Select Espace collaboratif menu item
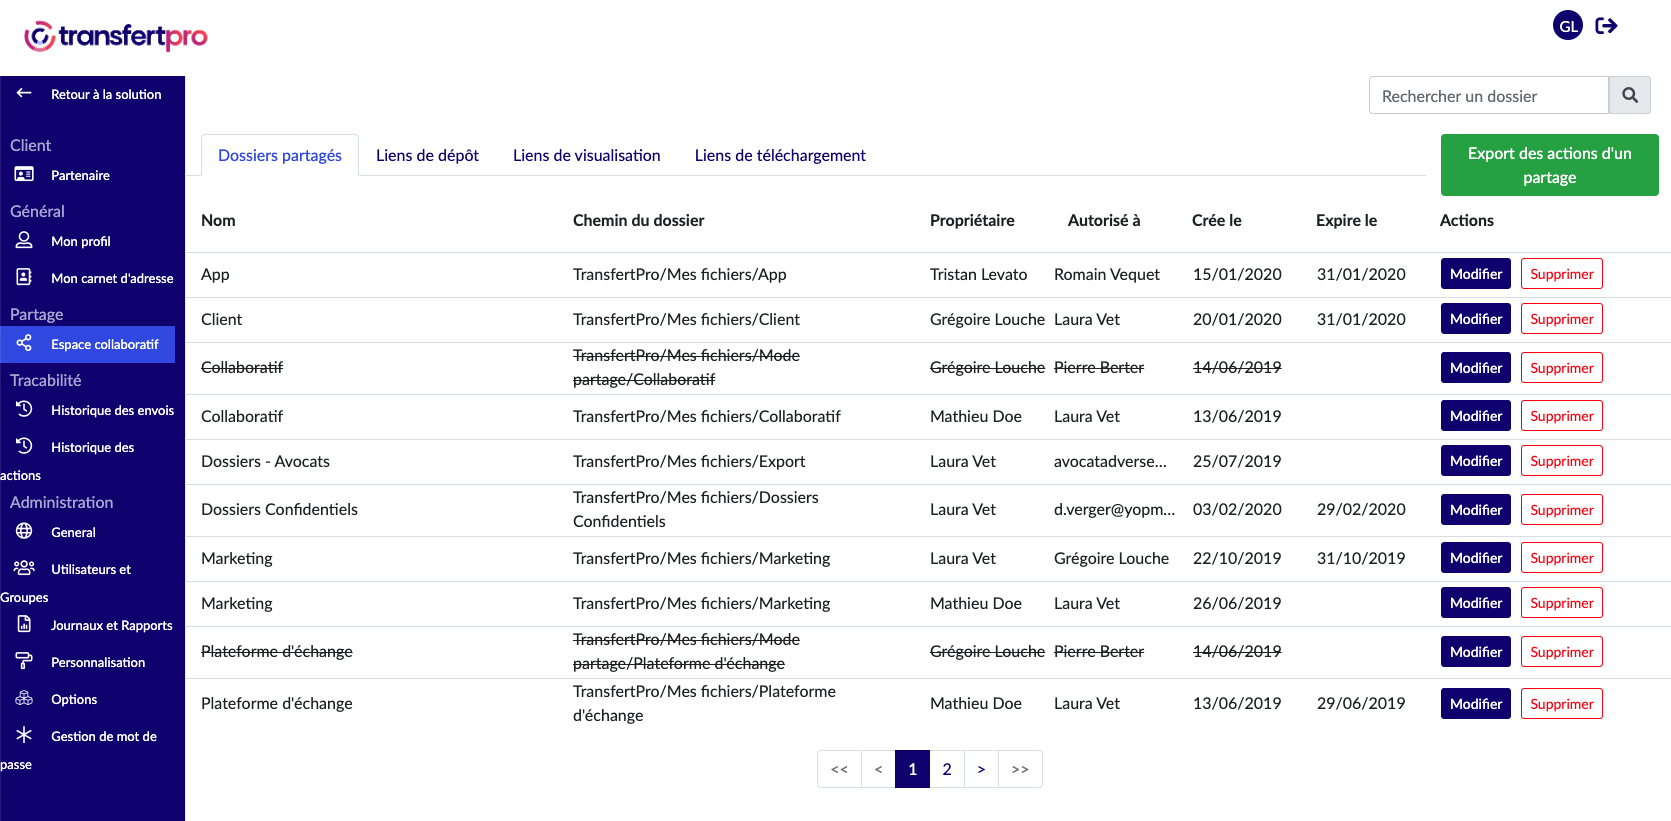This screenshot has height=821, width=1671. [87, 344]
